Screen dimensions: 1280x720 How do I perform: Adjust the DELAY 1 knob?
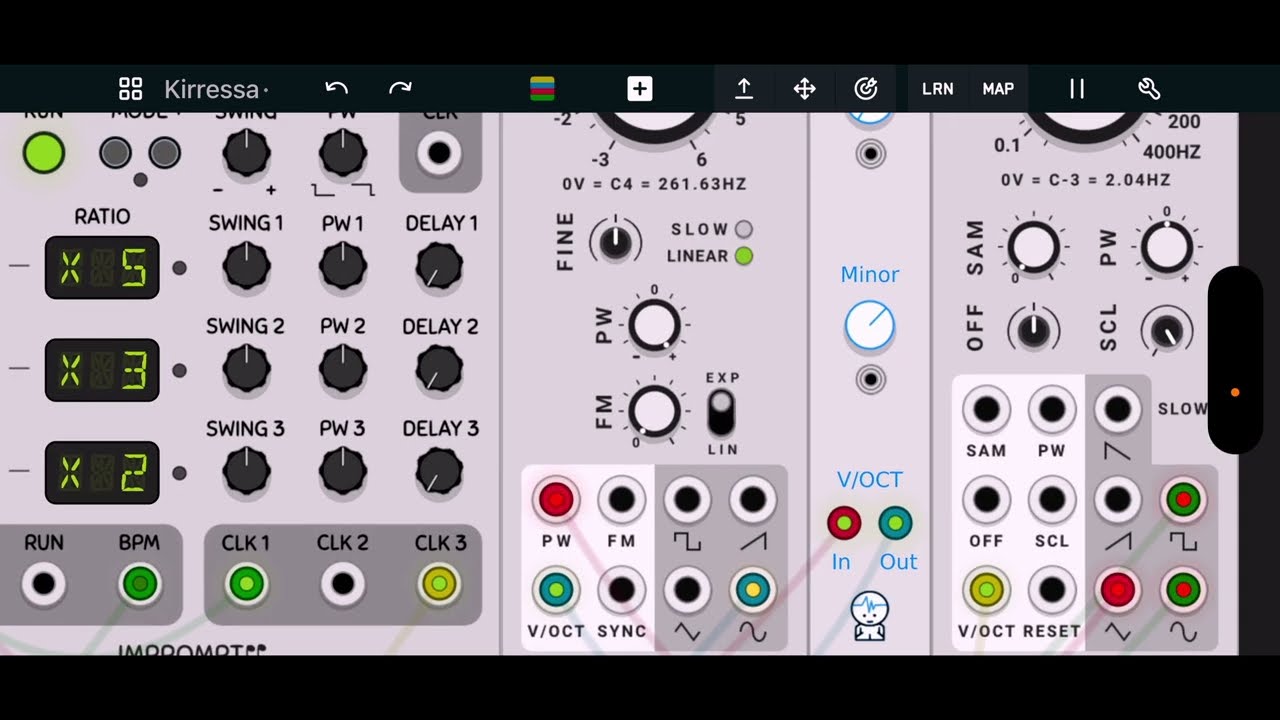(x=439, y=267)
